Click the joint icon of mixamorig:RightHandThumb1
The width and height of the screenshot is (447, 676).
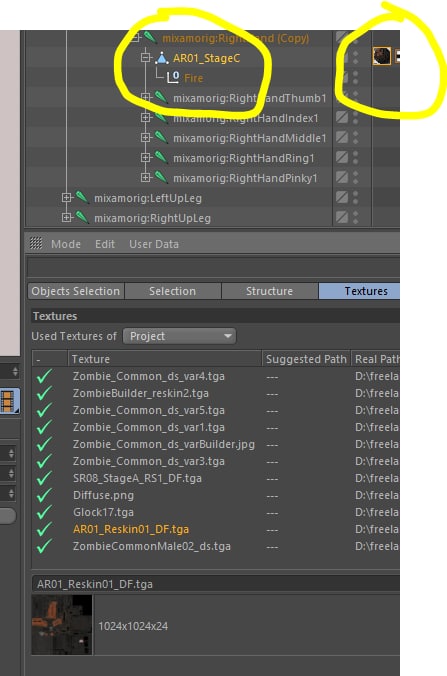[161, 97]
